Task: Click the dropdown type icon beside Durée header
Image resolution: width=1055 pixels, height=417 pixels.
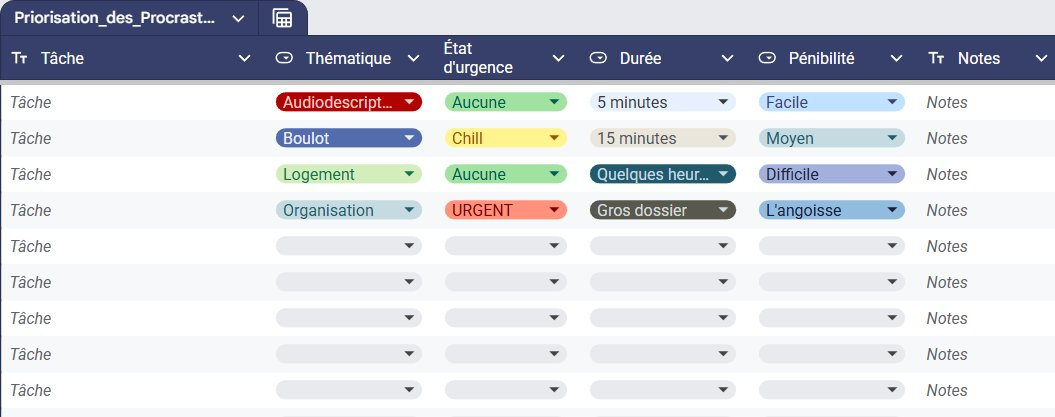Action: [x=598, y=59]
